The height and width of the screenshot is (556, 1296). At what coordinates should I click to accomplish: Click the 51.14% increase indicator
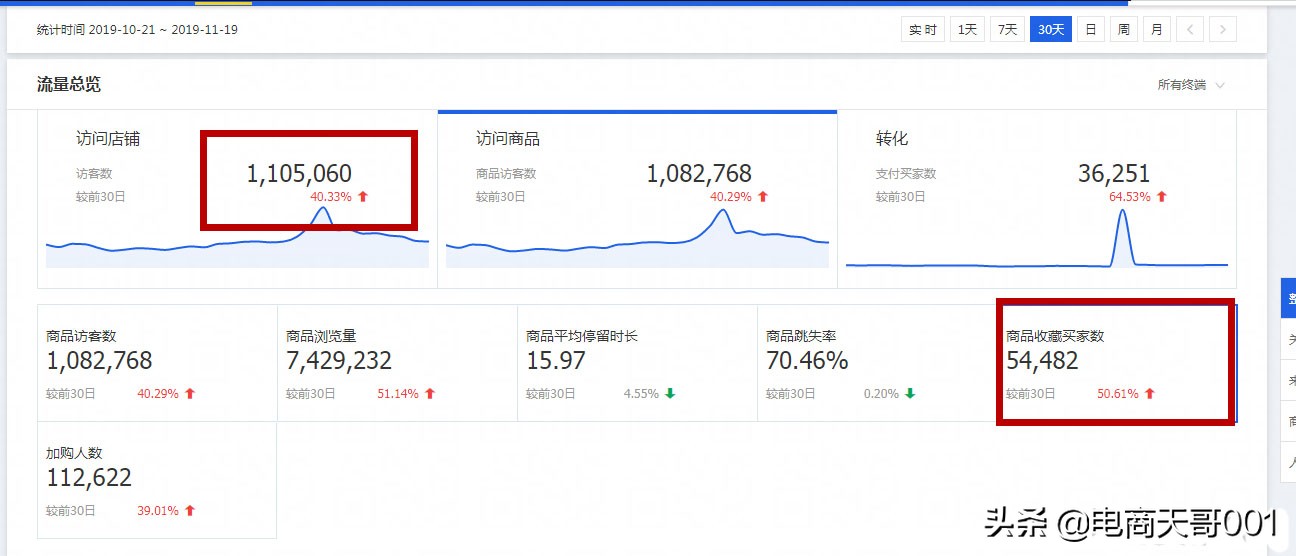coord(406,394)
